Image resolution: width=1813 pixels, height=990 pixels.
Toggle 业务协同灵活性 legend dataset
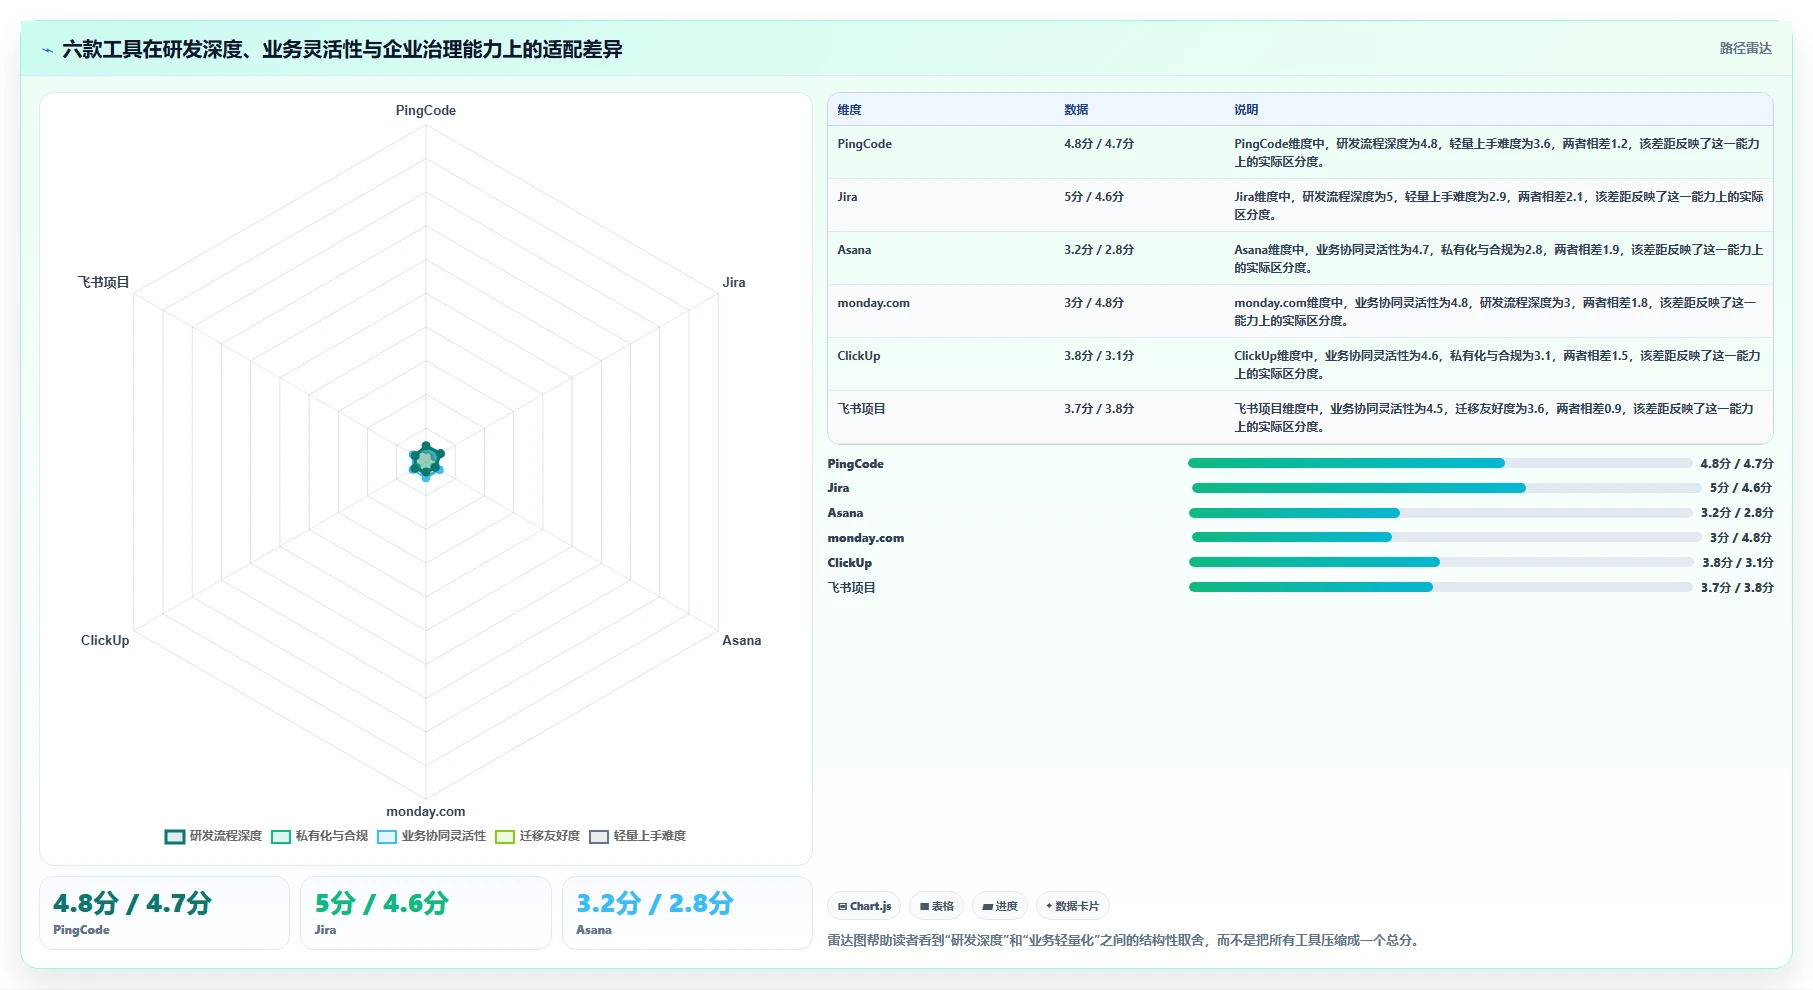432,836
